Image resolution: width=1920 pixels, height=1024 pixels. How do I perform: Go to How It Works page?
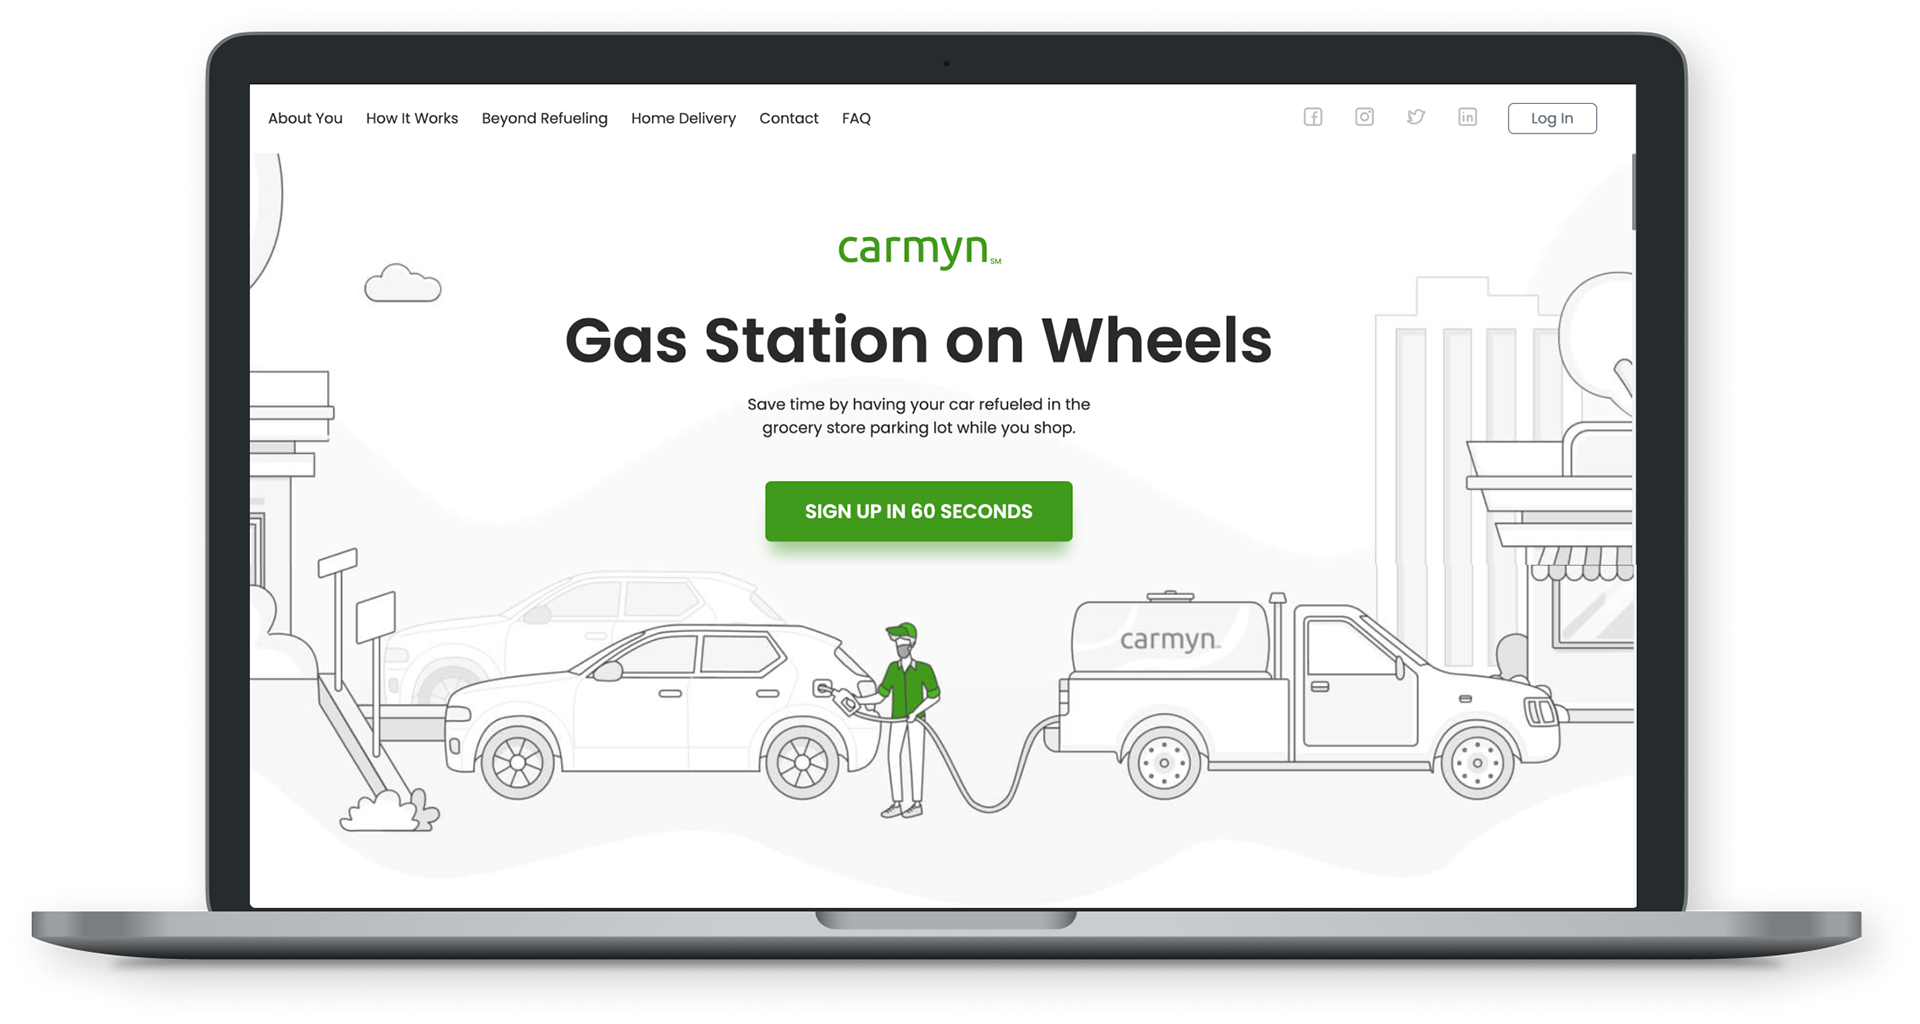click(412, 118)
